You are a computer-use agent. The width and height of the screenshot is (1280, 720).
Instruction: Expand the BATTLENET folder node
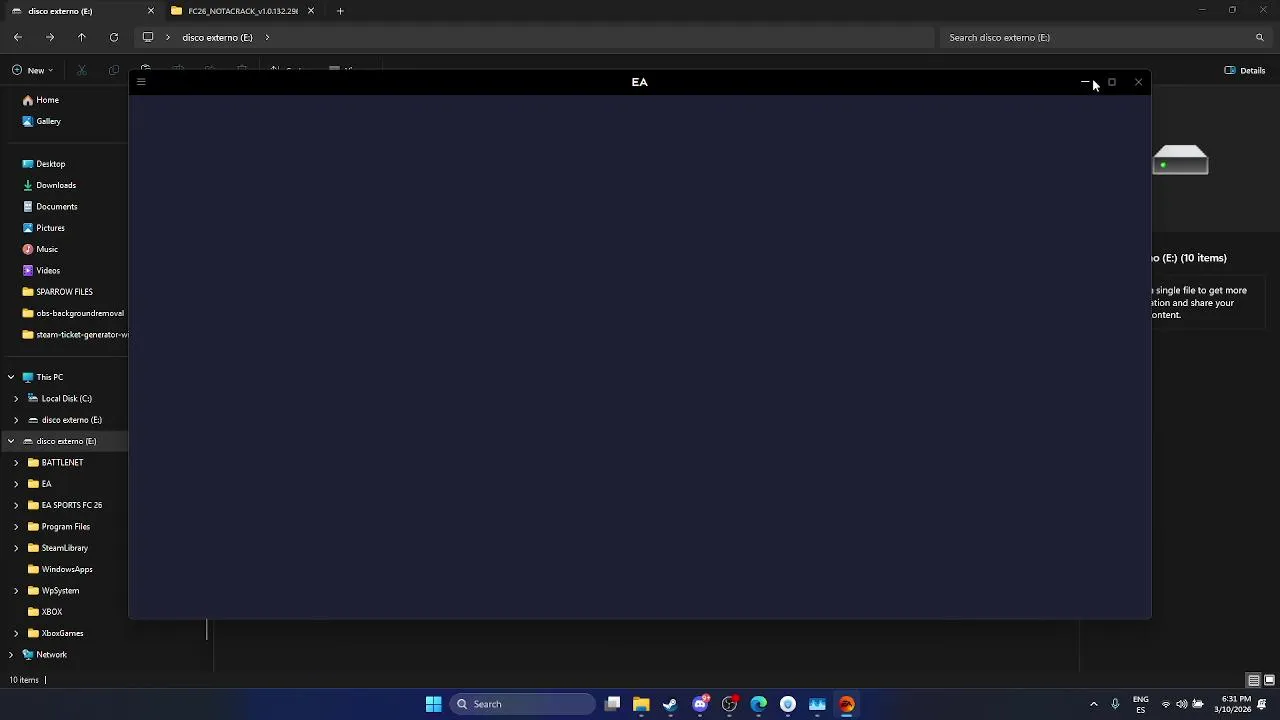(16, 462)
